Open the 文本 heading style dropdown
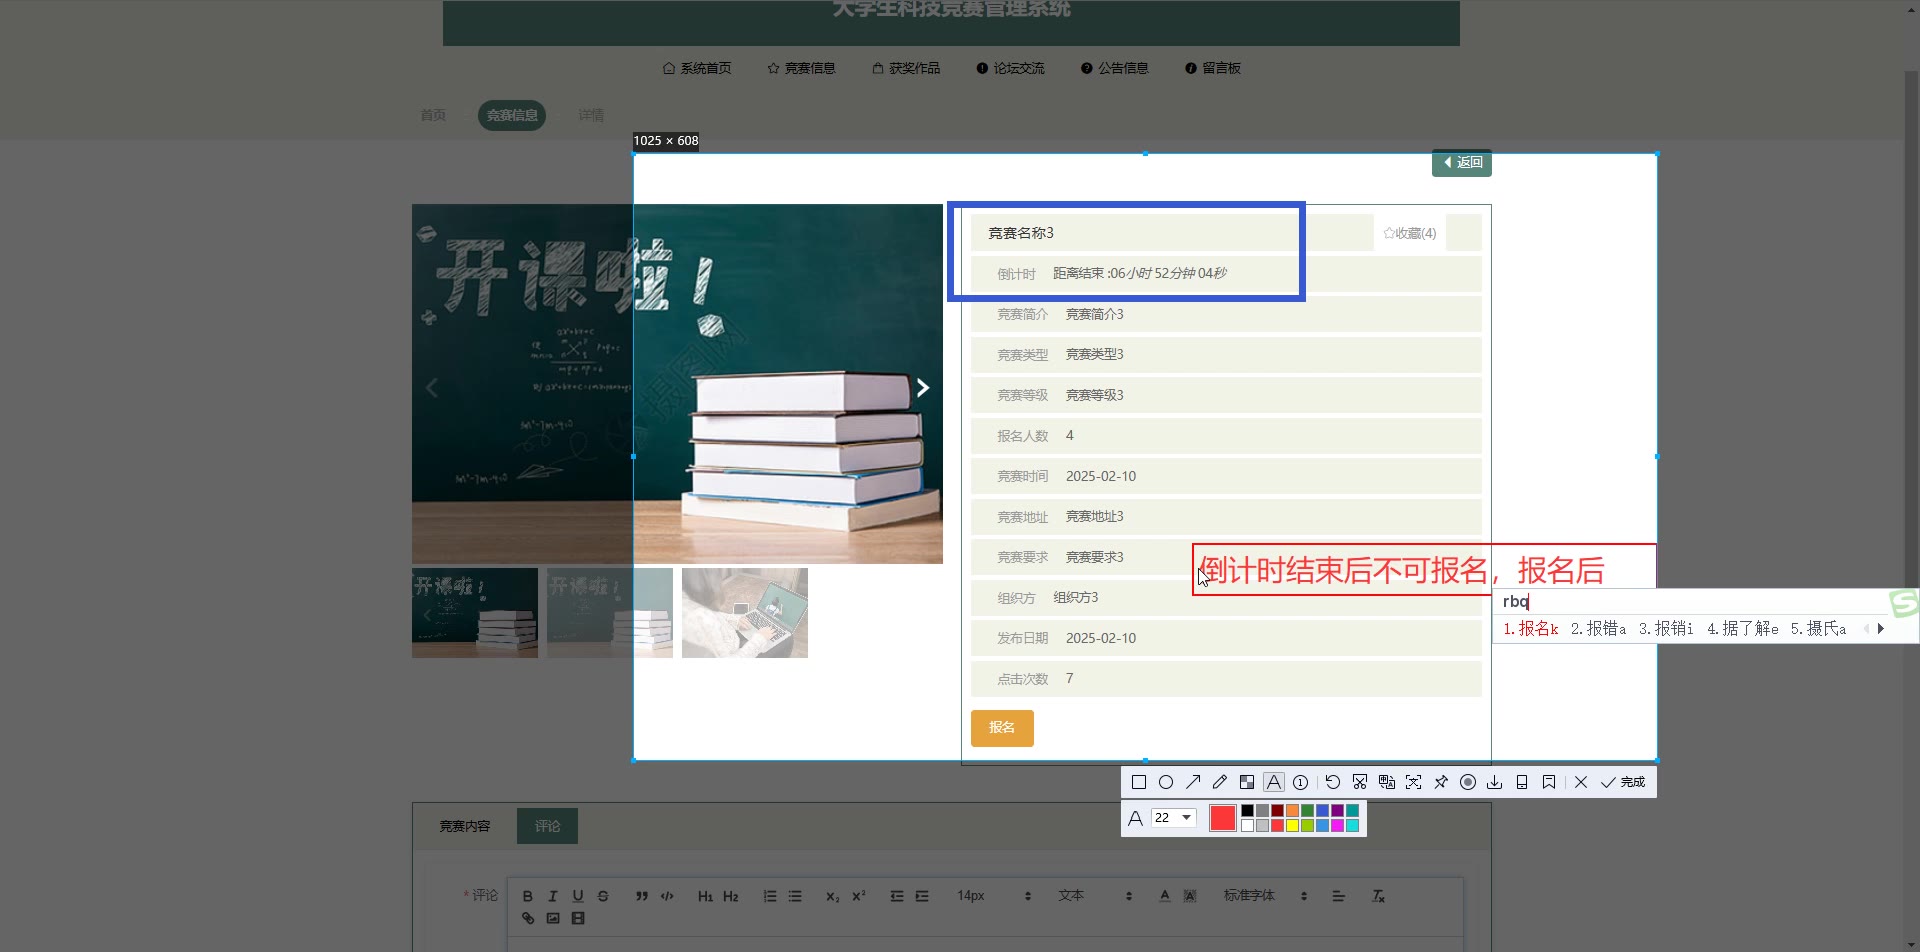The width and height of the screenshot is (1920, 952). 1095,896
